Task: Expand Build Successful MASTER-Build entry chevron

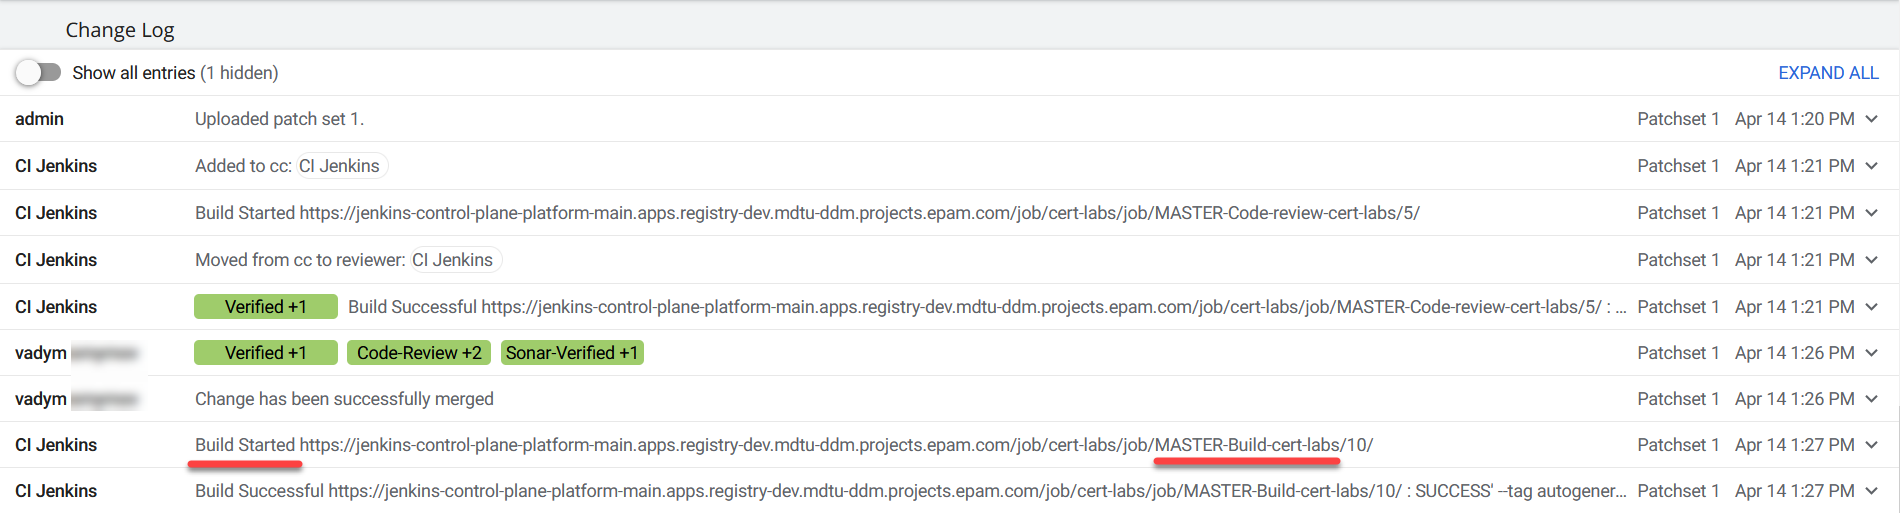Action: click(1872, 491)
